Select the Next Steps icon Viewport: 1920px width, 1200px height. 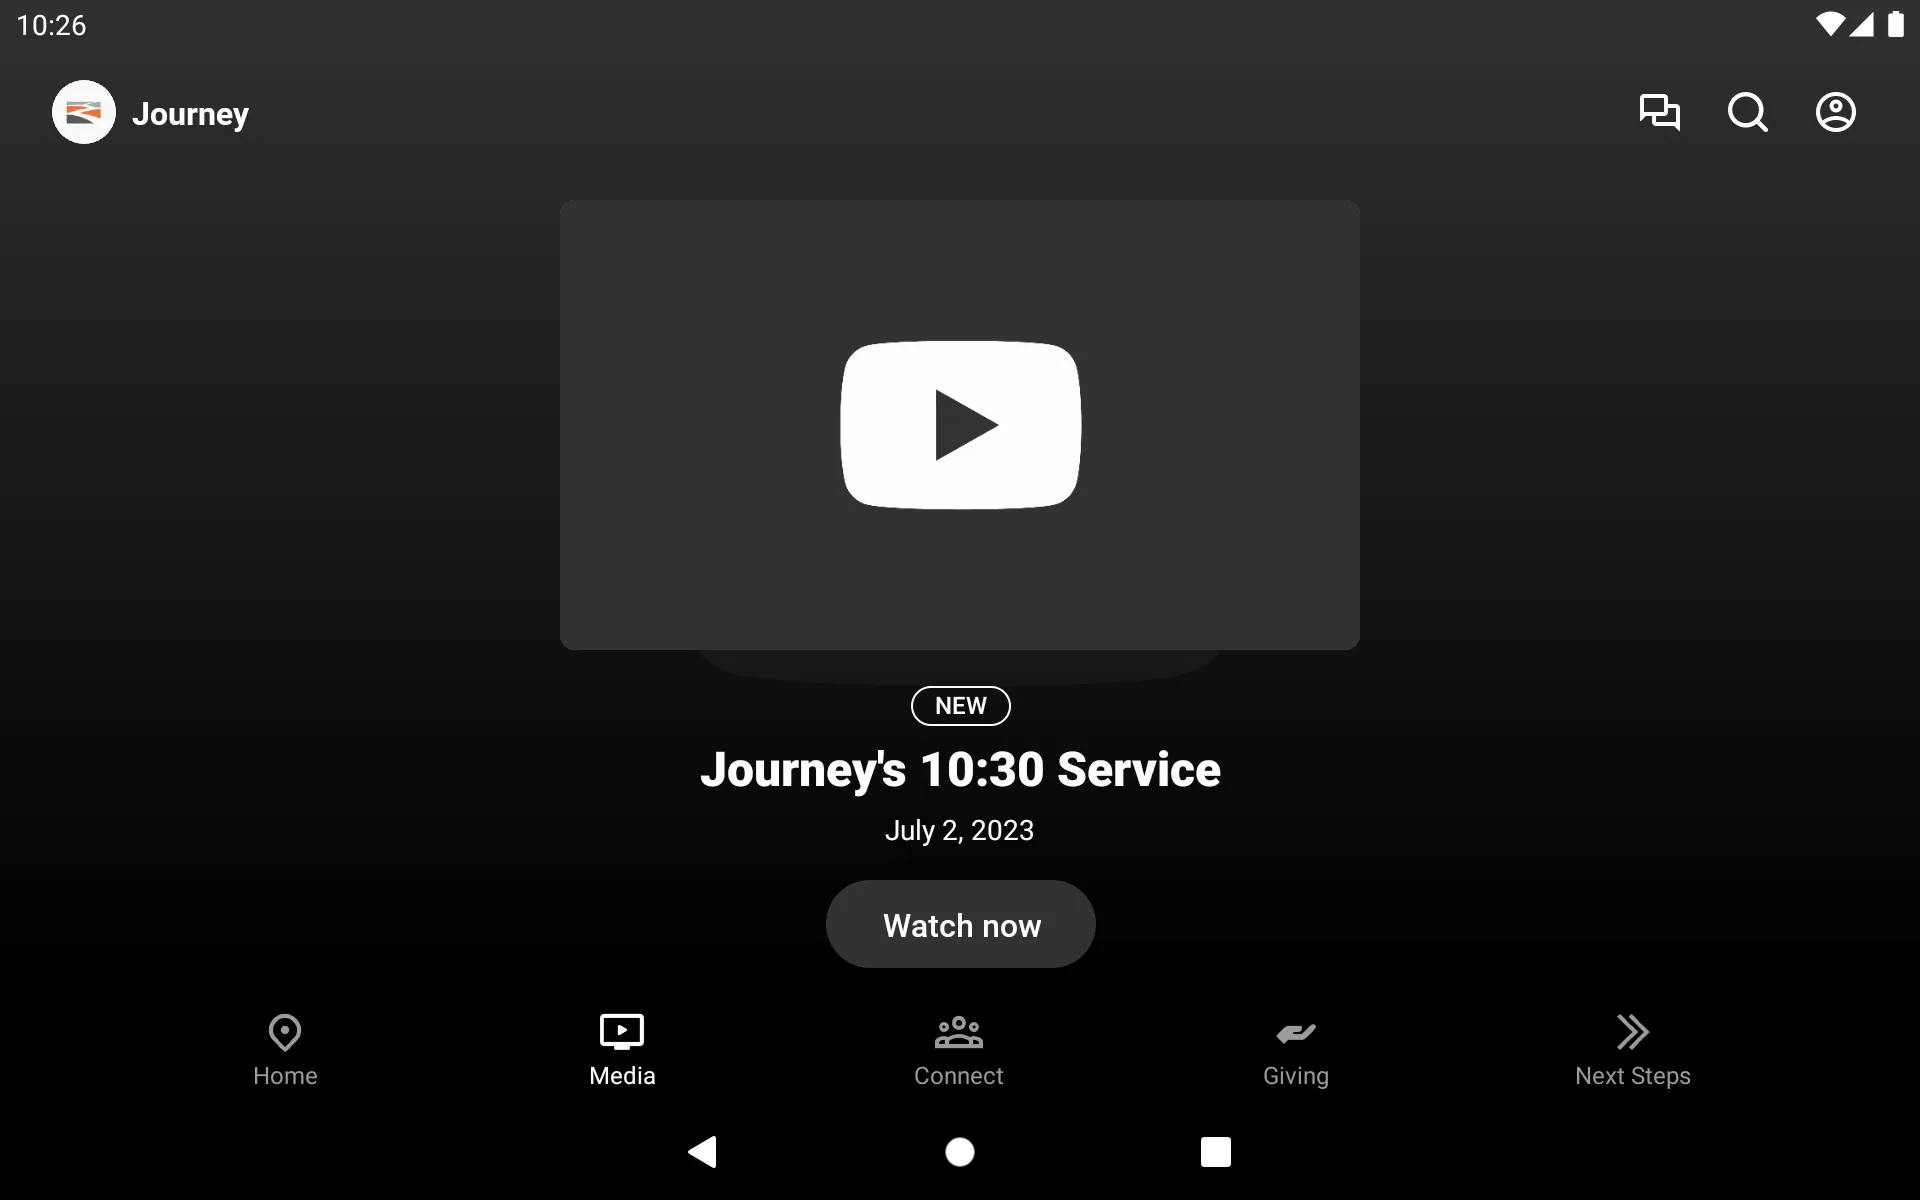point(1632,1031)
